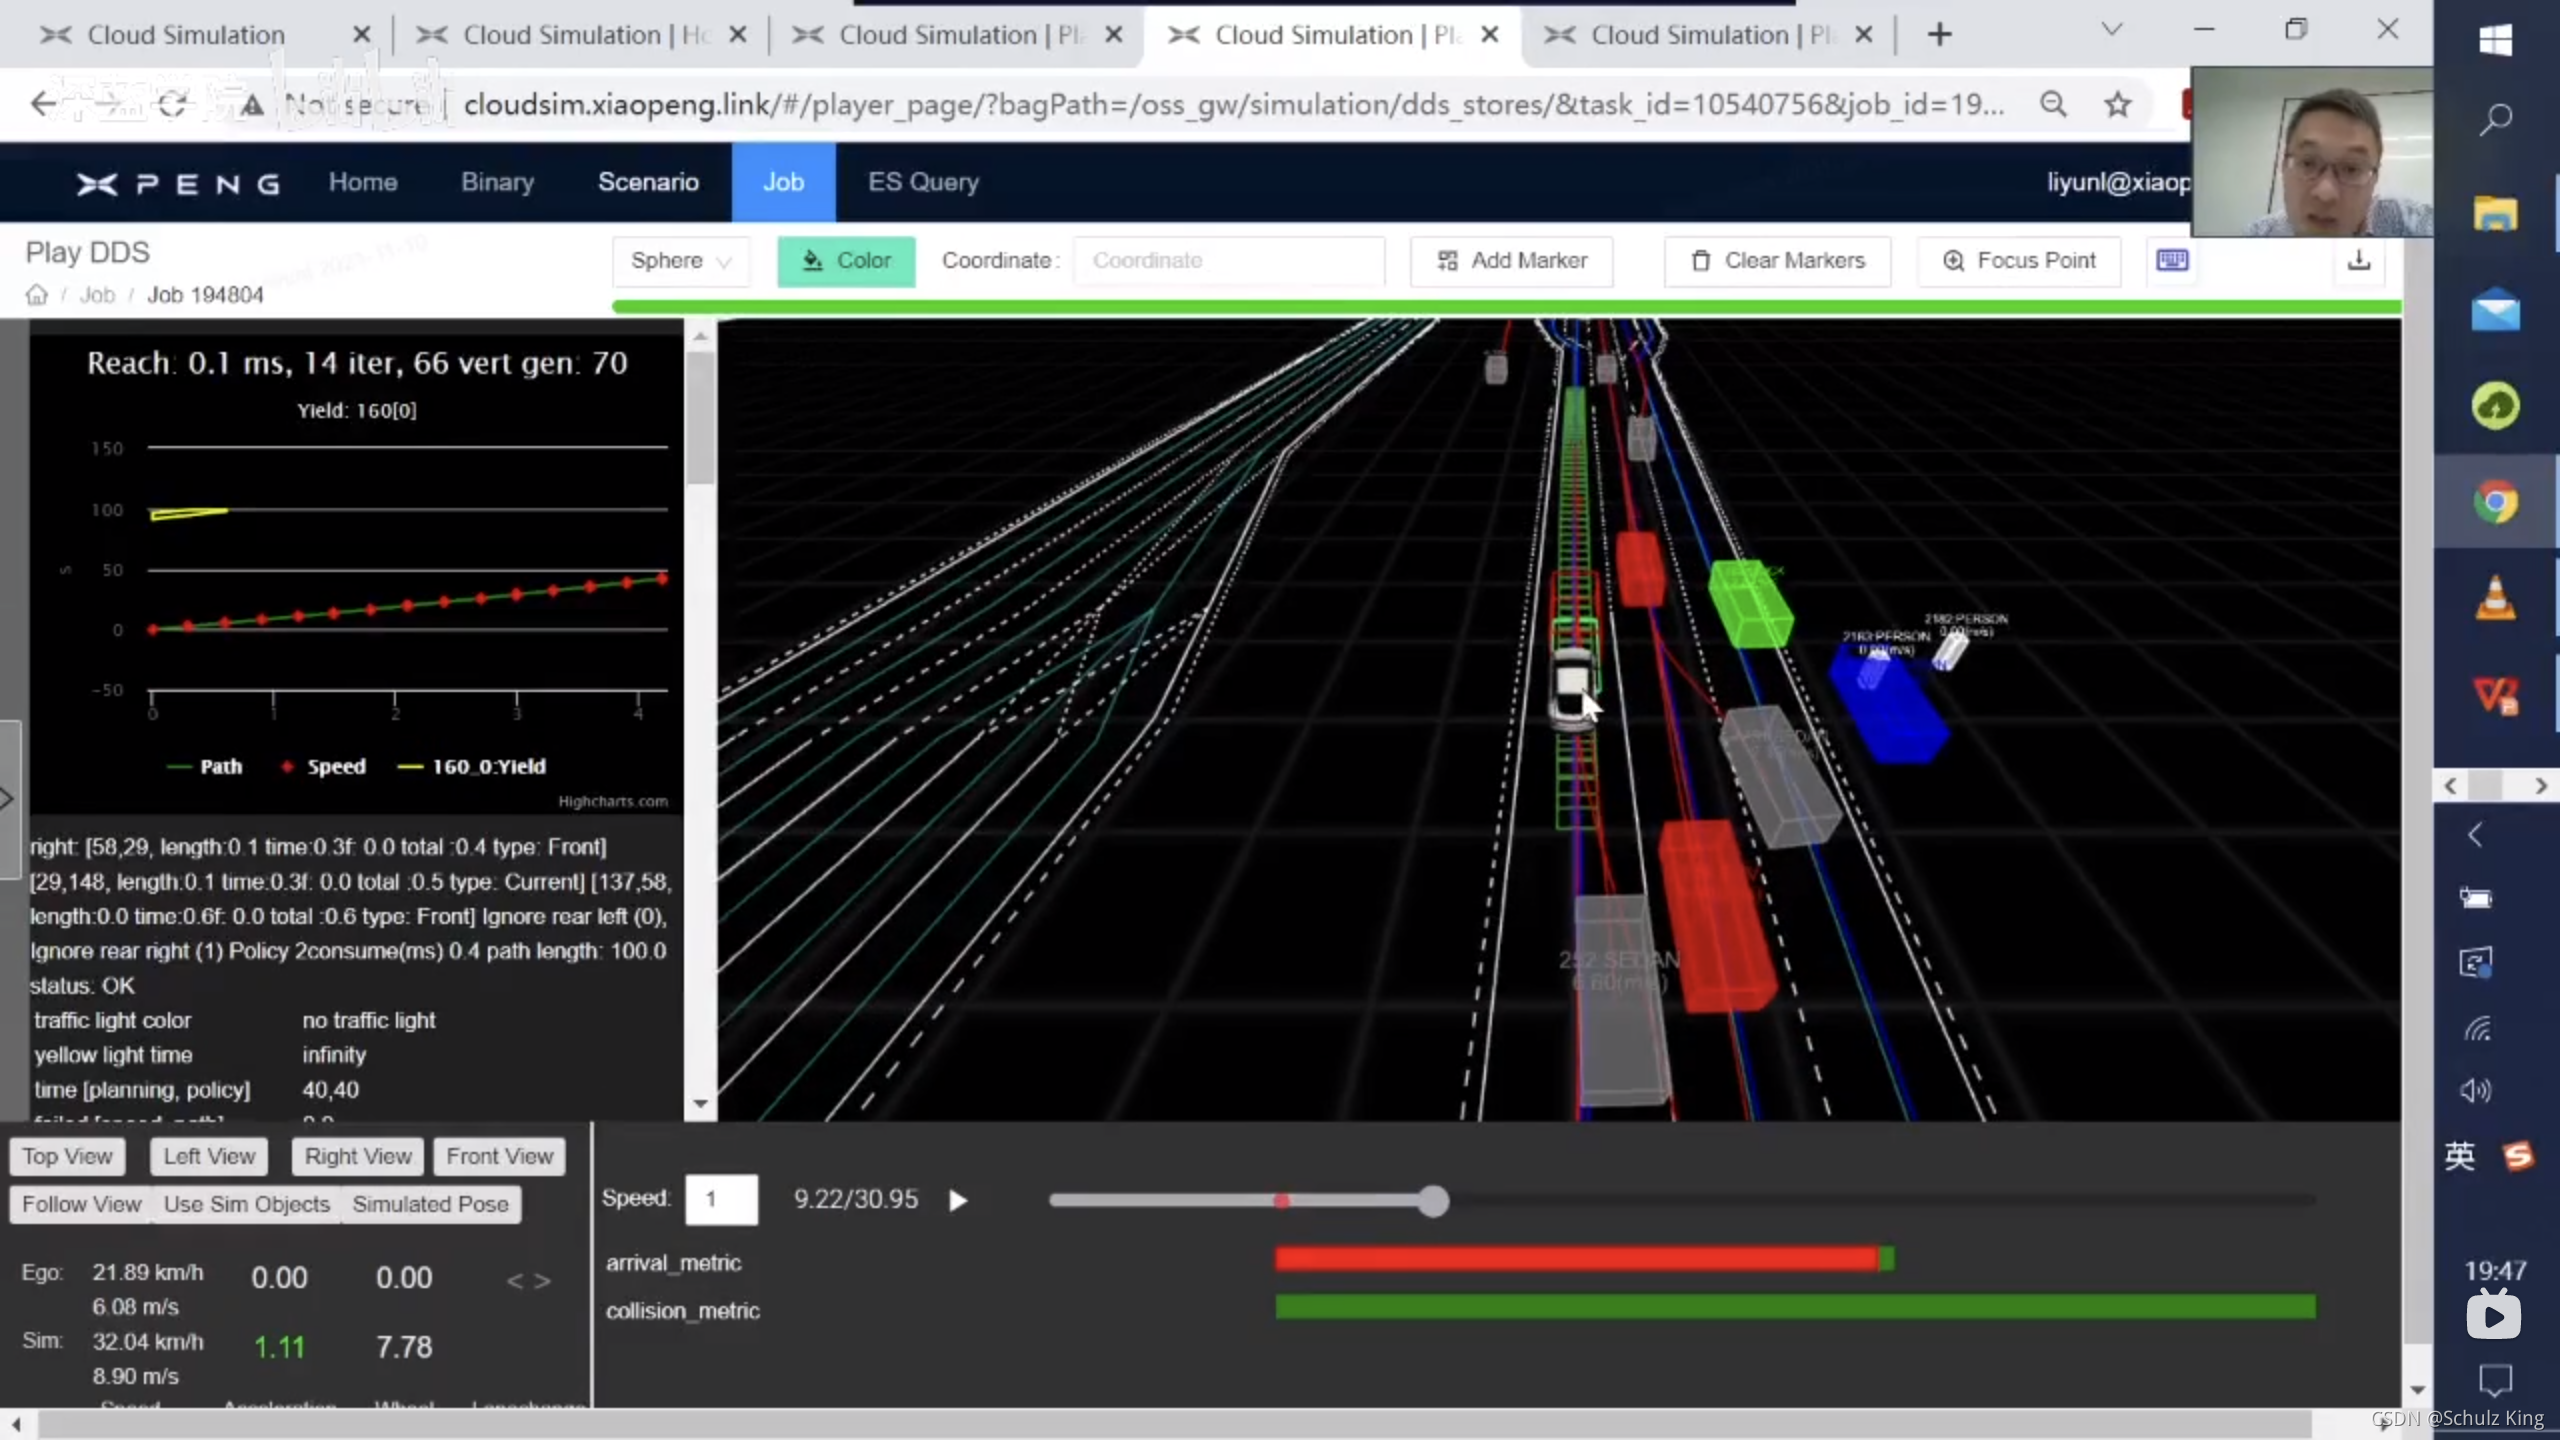Click the keyboard shortcuts icon button
2560x1440 pixels.
(2172, 261)
